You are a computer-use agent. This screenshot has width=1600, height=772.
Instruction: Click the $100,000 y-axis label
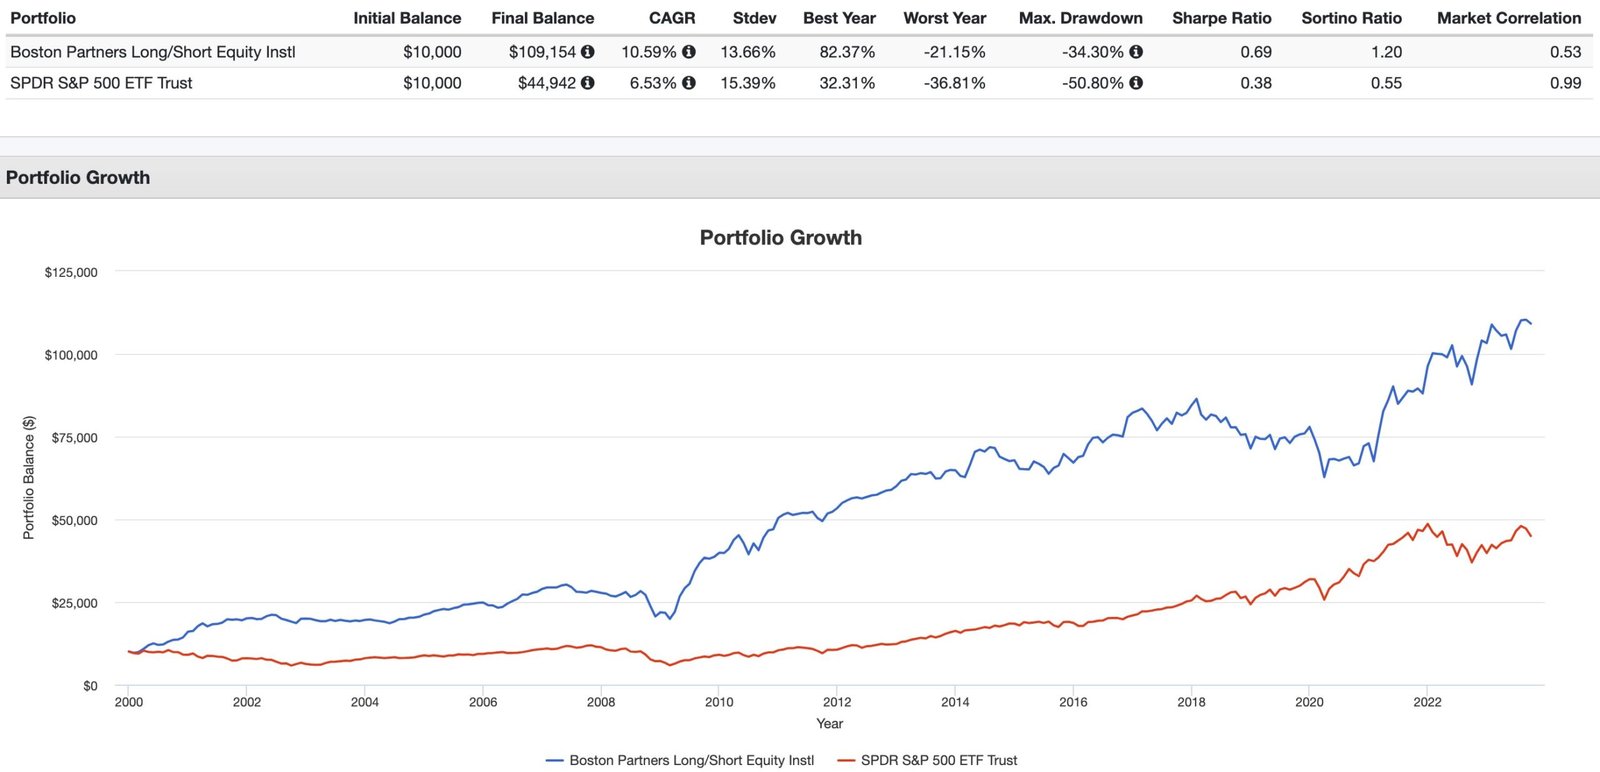point(71,355)
